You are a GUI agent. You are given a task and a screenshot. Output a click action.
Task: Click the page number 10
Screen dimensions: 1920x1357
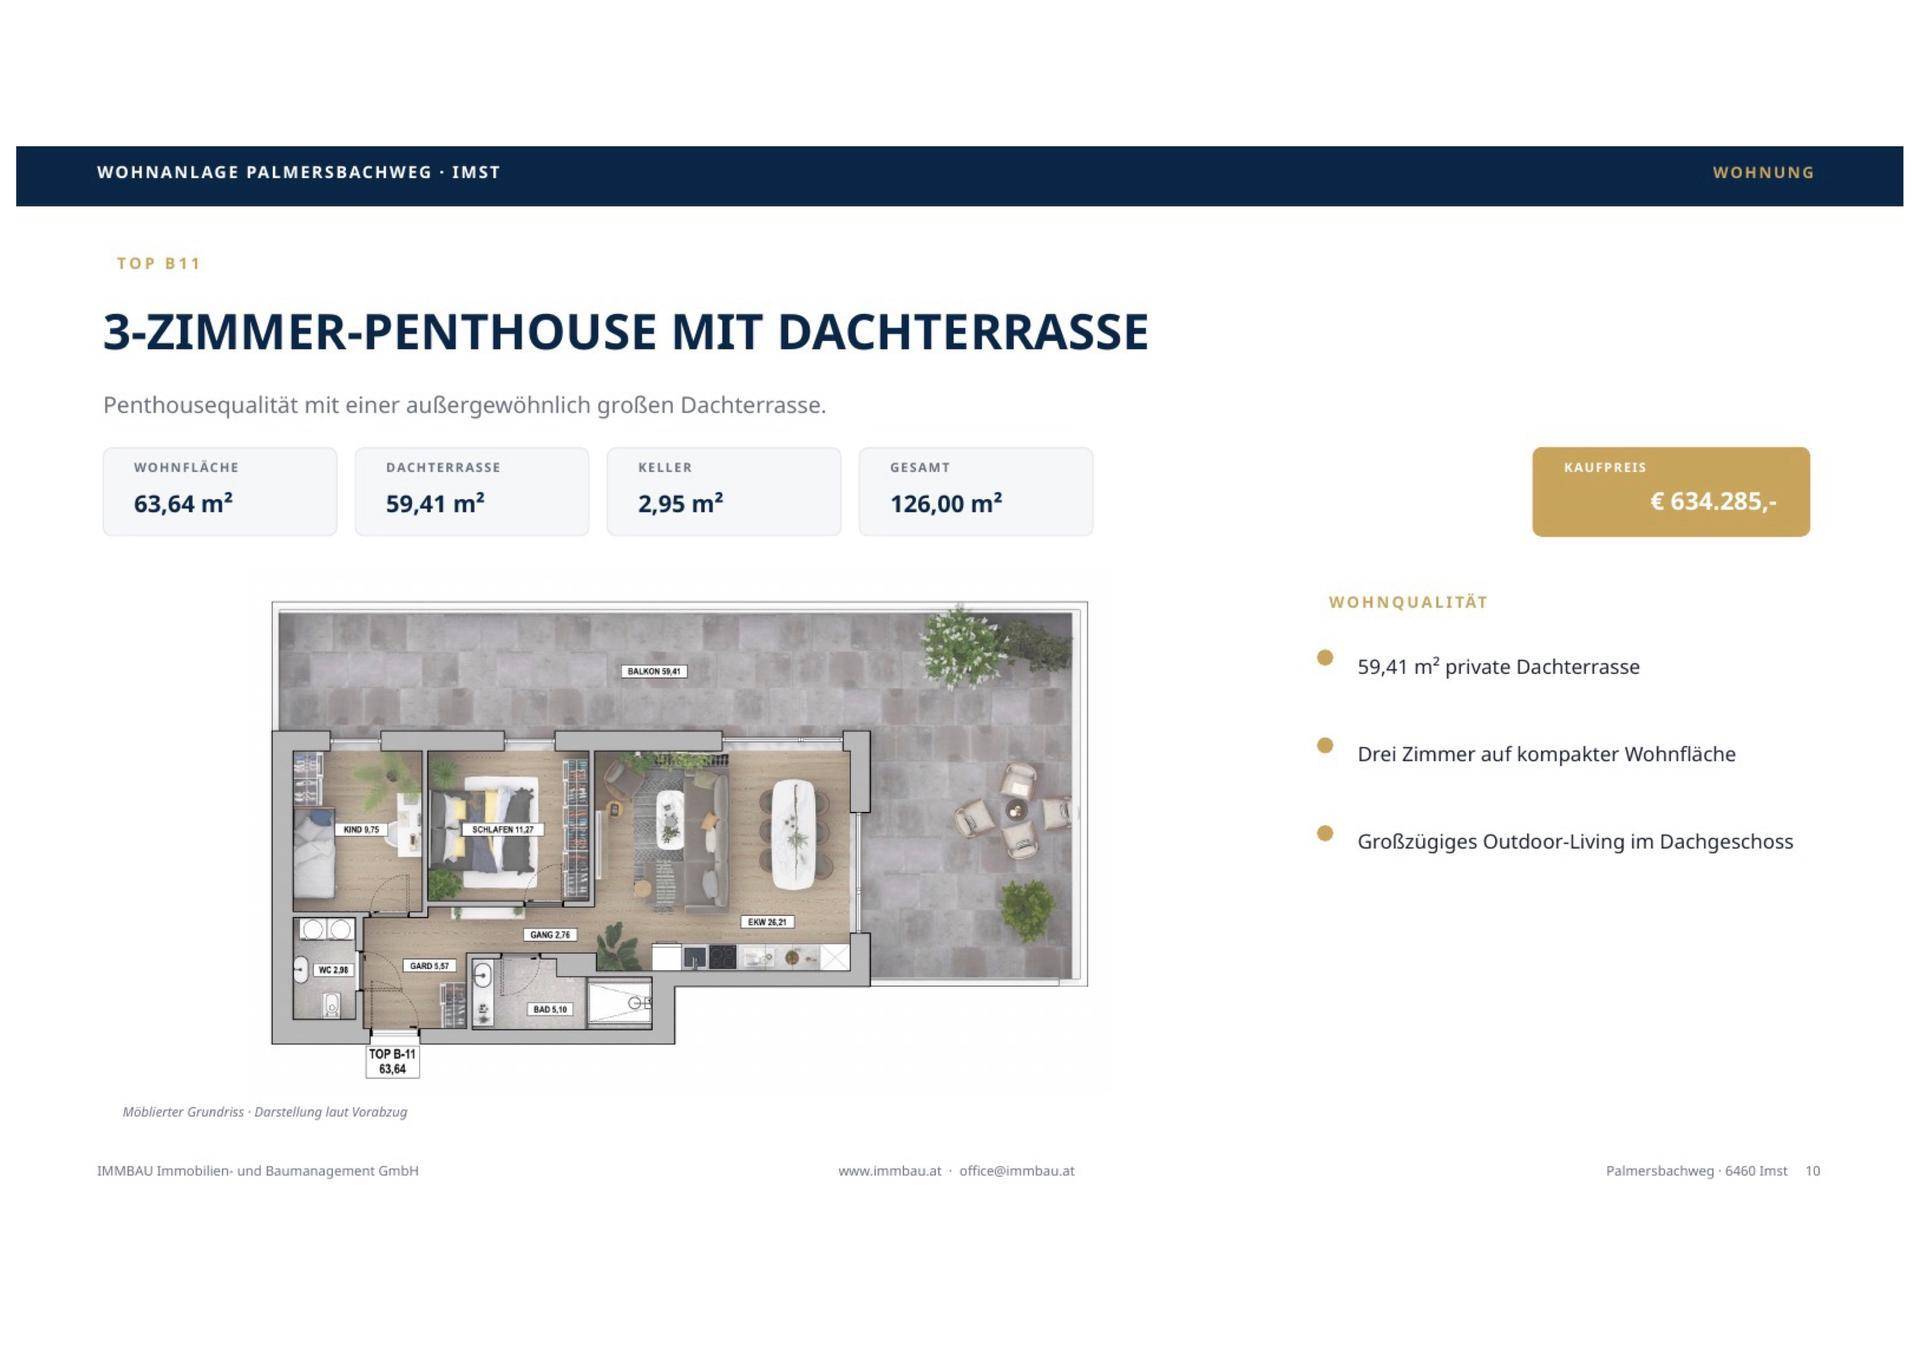tap(1813, 1171)
